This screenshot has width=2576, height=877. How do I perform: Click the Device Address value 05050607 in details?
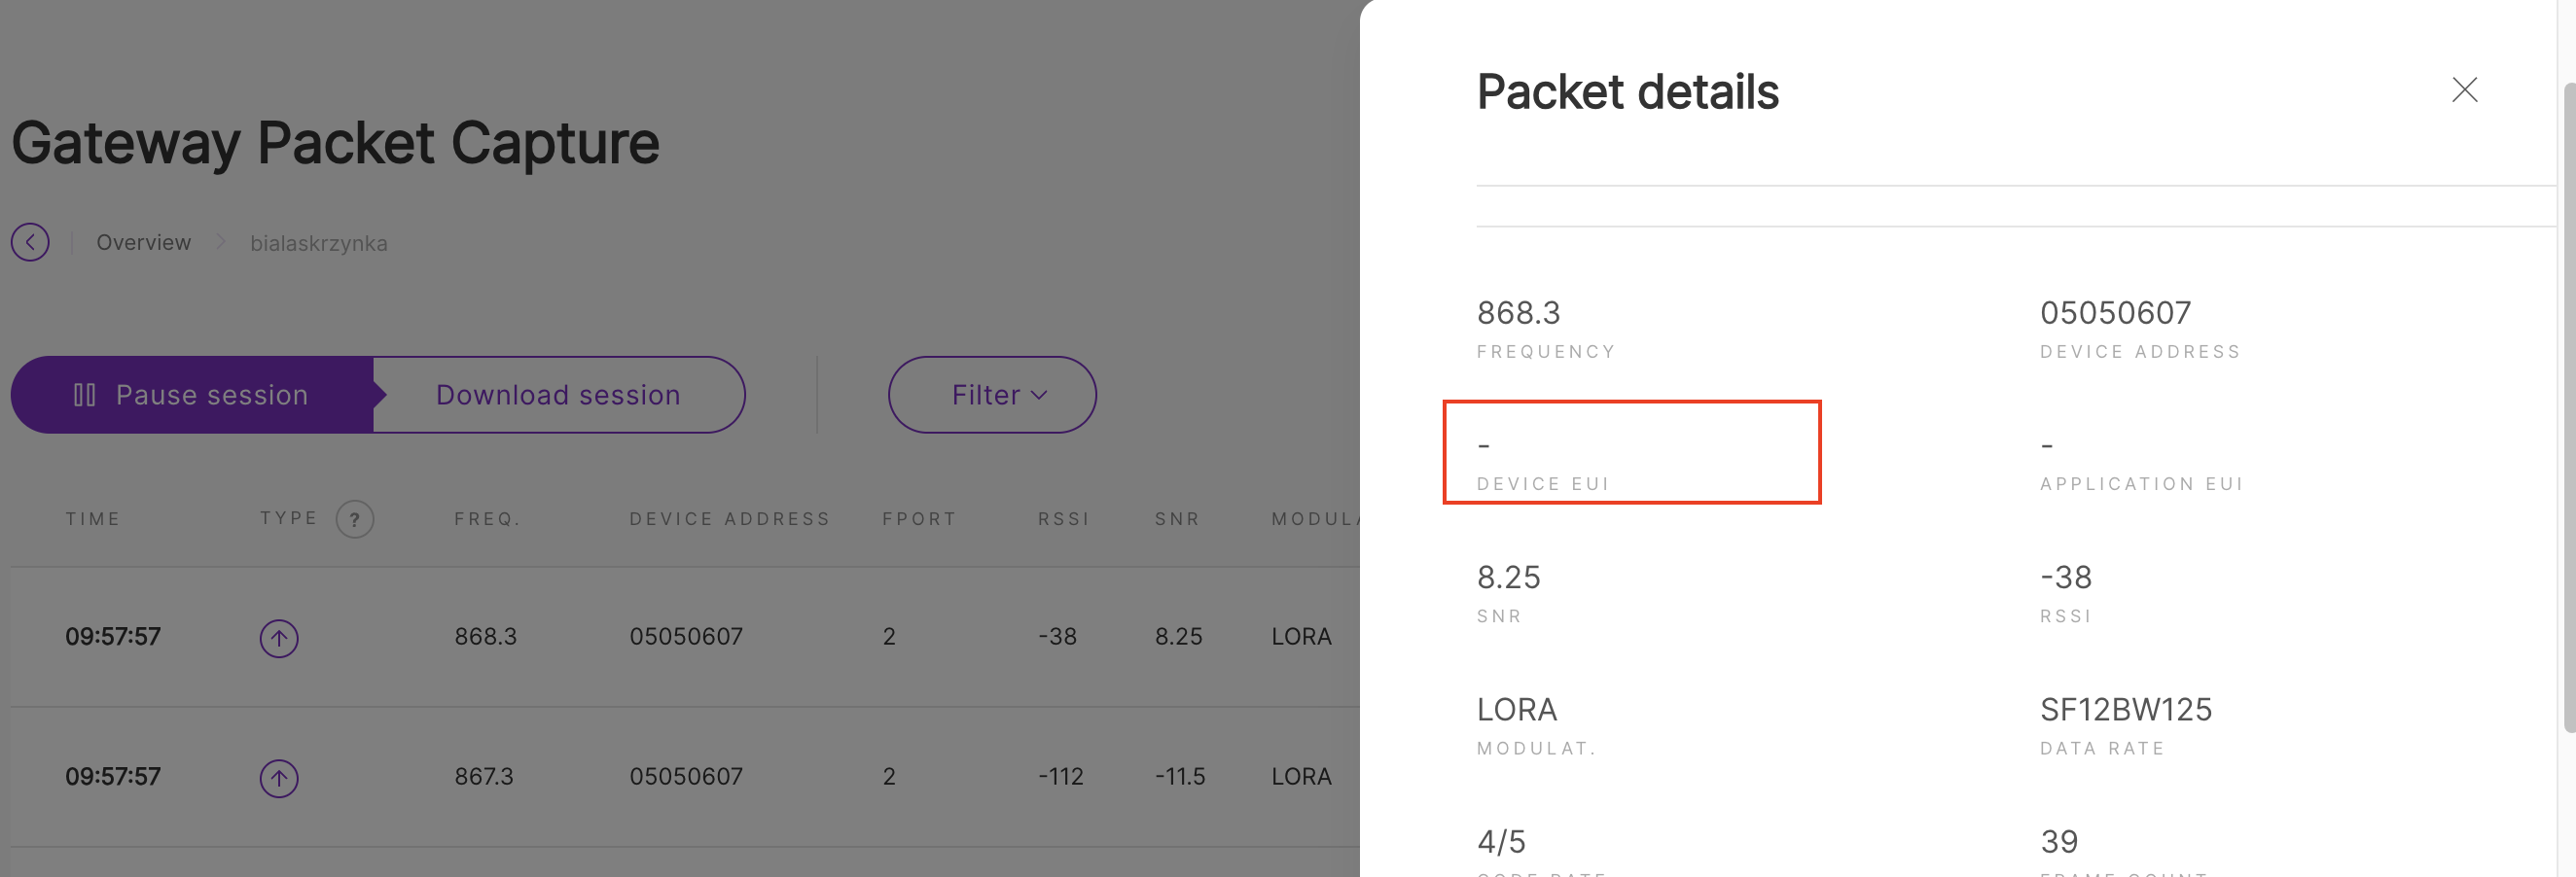tap(2115, 313)
